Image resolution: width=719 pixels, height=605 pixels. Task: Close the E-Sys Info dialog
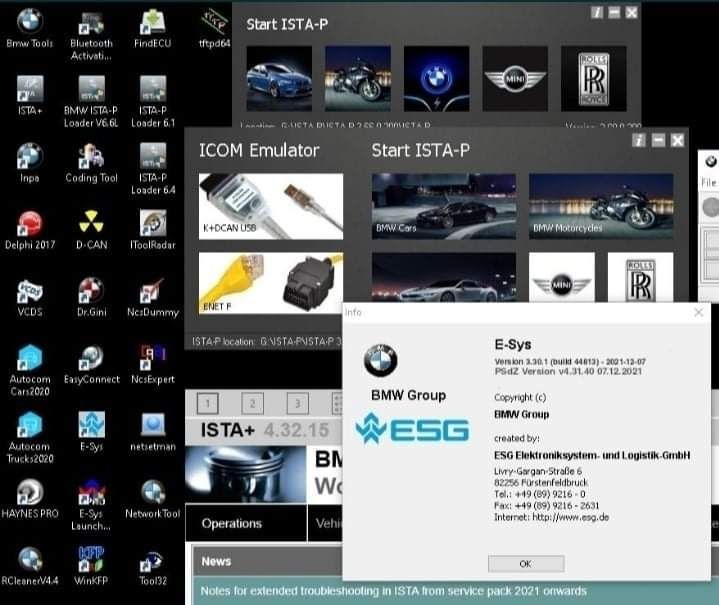click(x=698, y=312)
